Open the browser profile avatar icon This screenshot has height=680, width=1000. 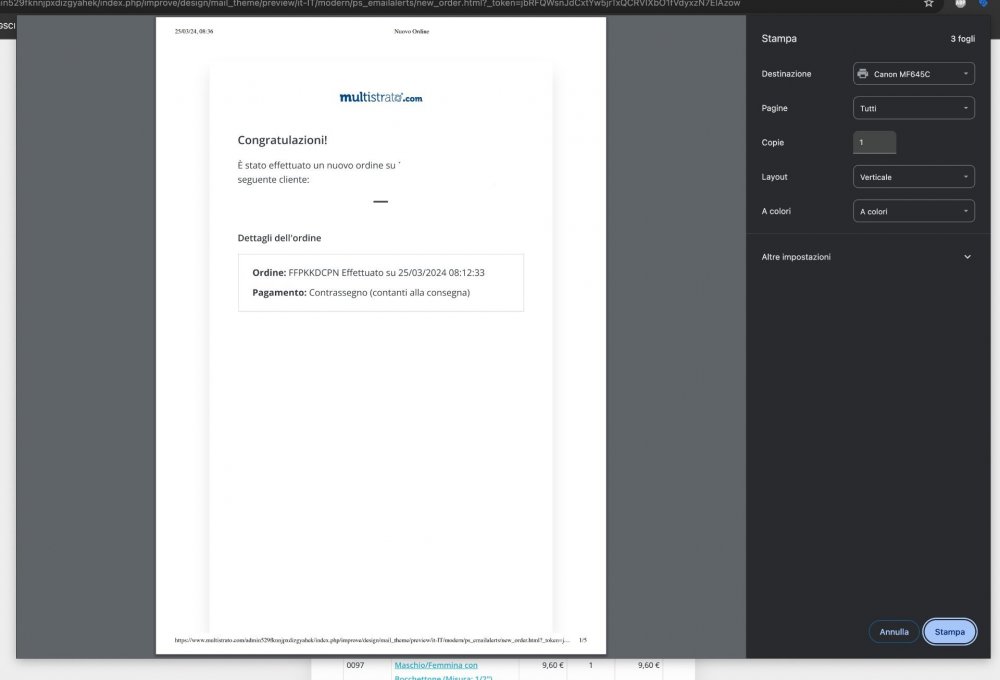958,4
